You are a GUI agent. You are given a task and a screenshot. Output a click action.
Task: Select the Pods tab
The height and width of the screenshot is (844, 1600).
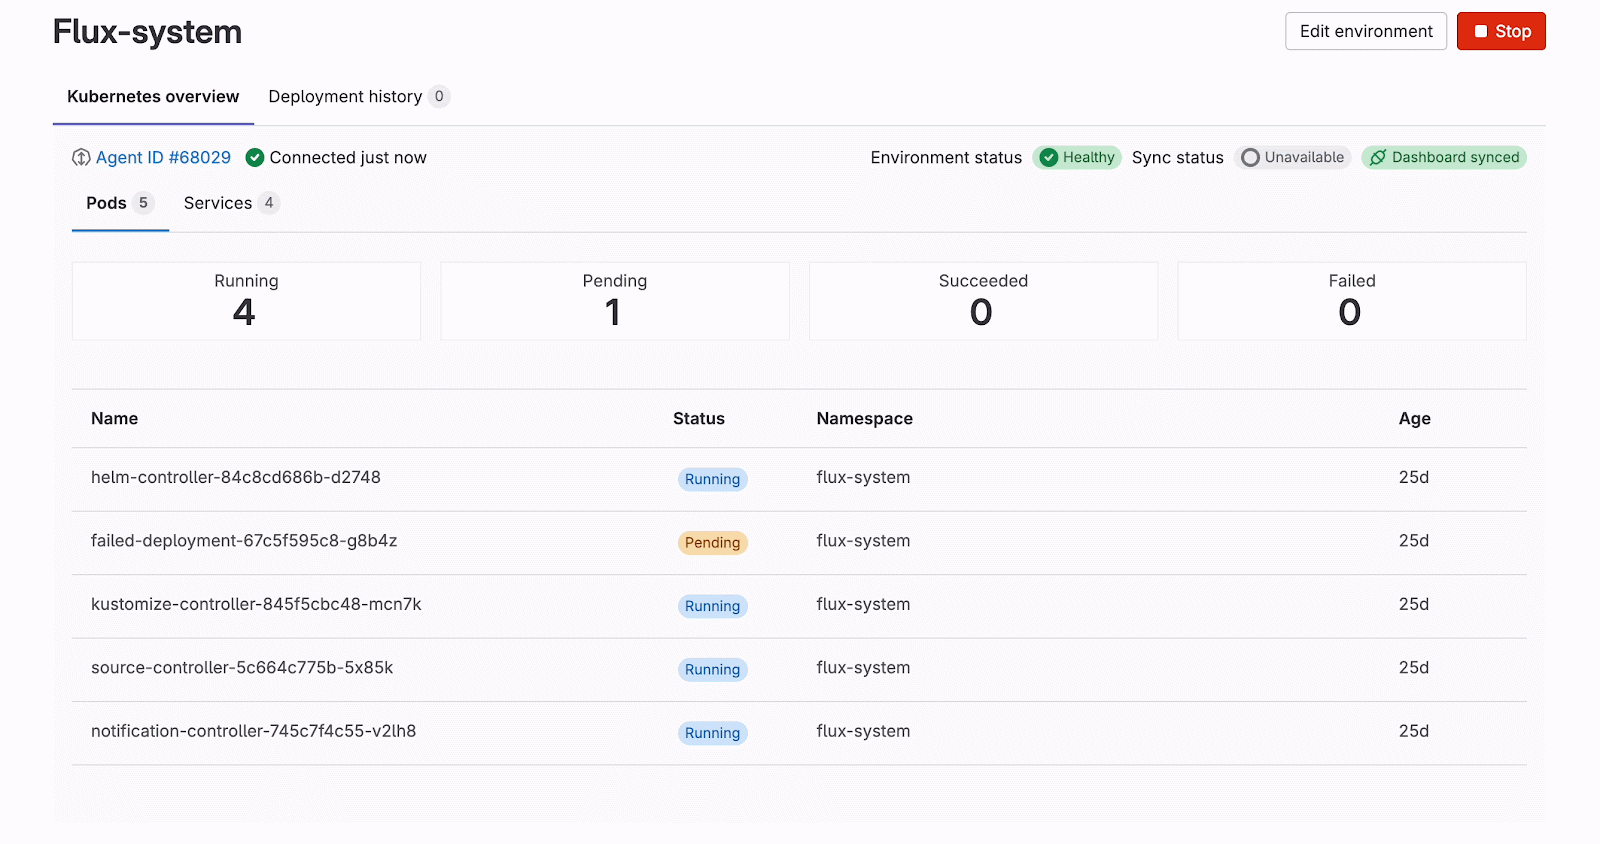(x=120, y=204)
